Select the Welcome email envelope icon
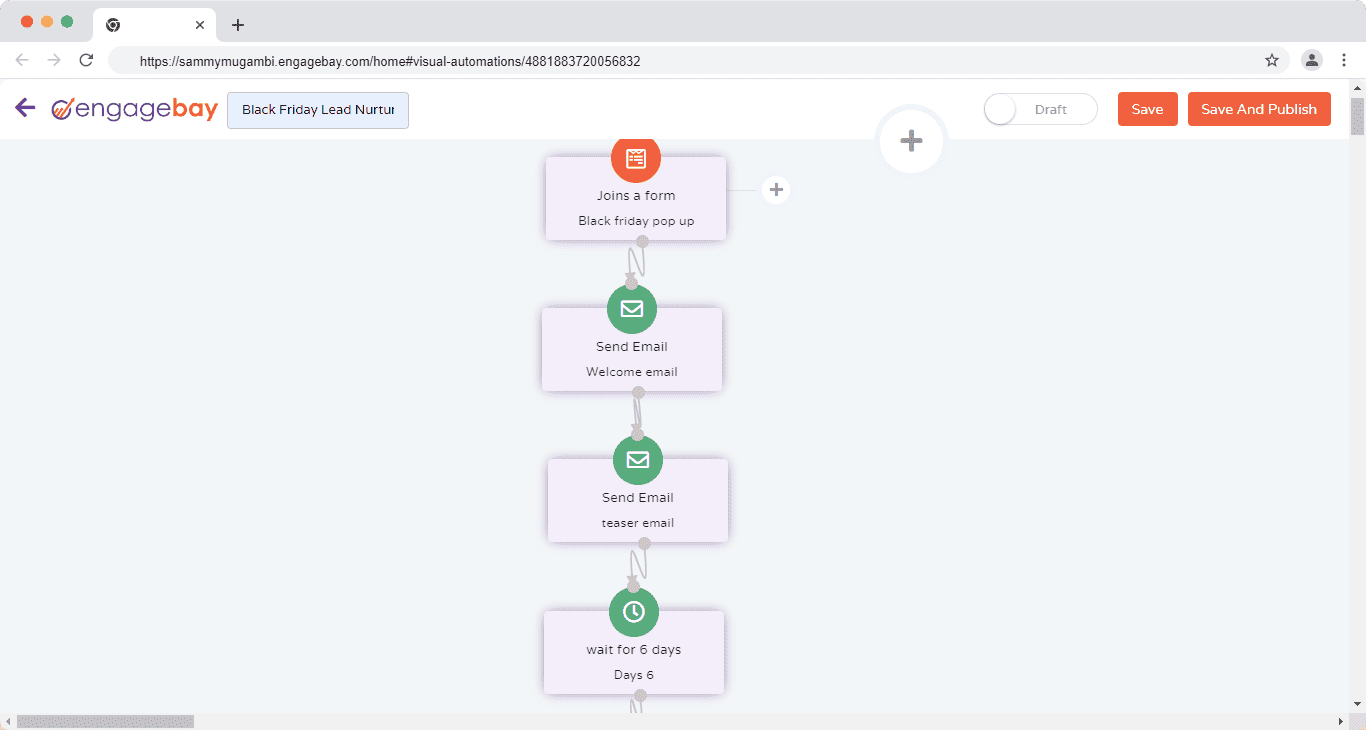 pyautogui.click(x=632, y=309)
